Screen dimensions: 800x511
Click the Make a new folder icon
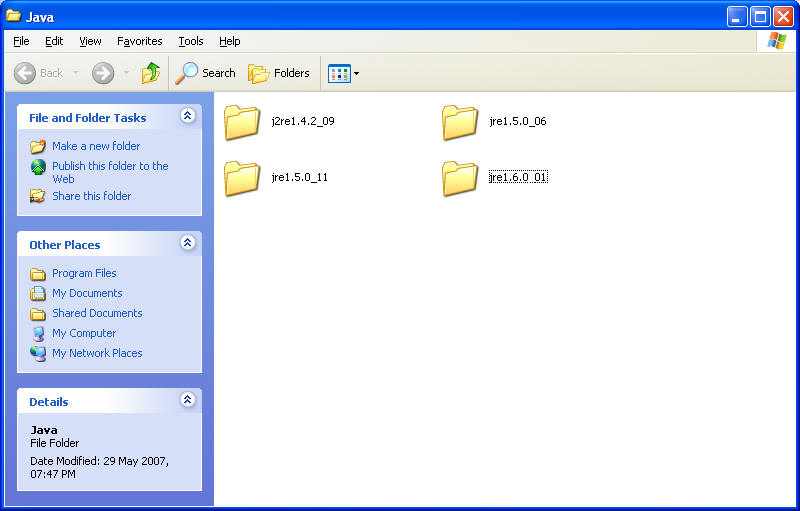38,146
